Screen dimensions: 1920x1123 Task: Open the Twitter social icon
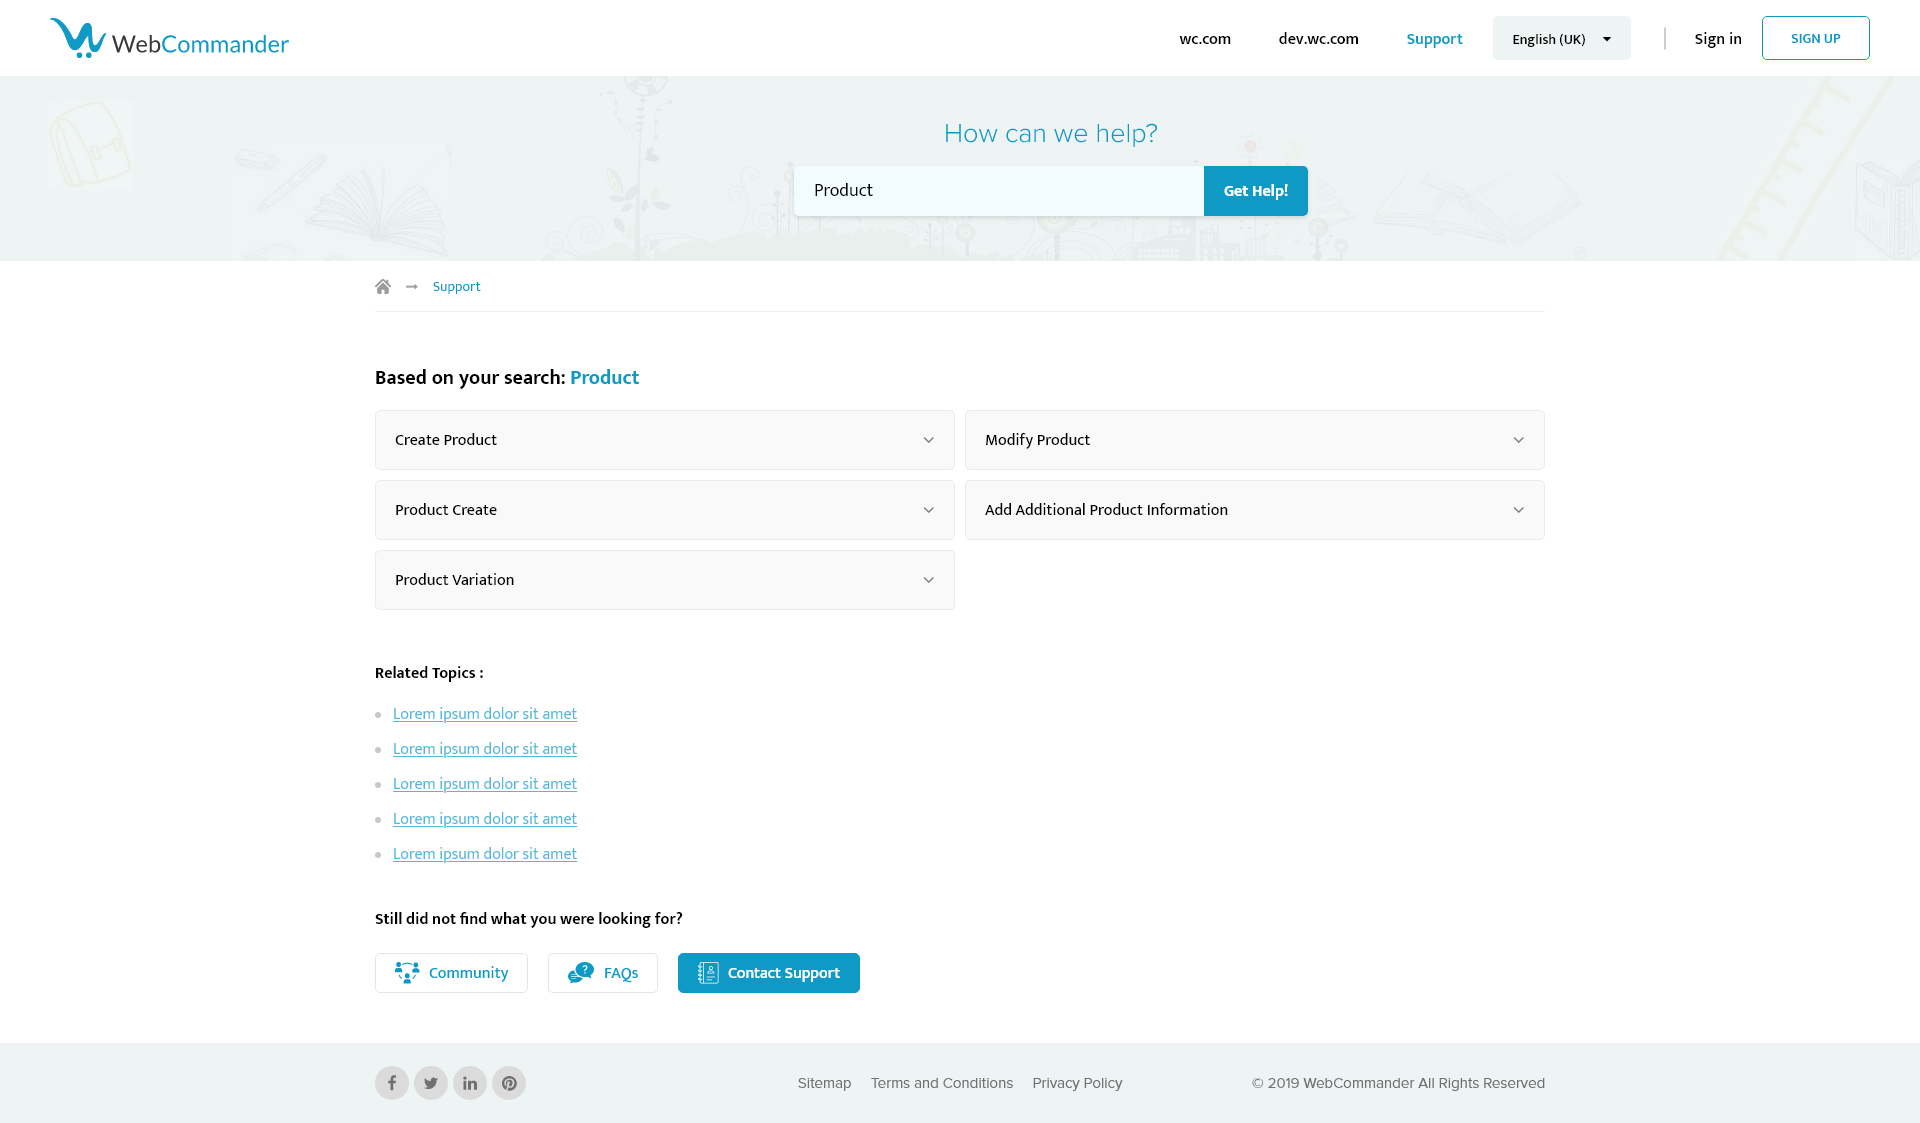point(431,1083)
